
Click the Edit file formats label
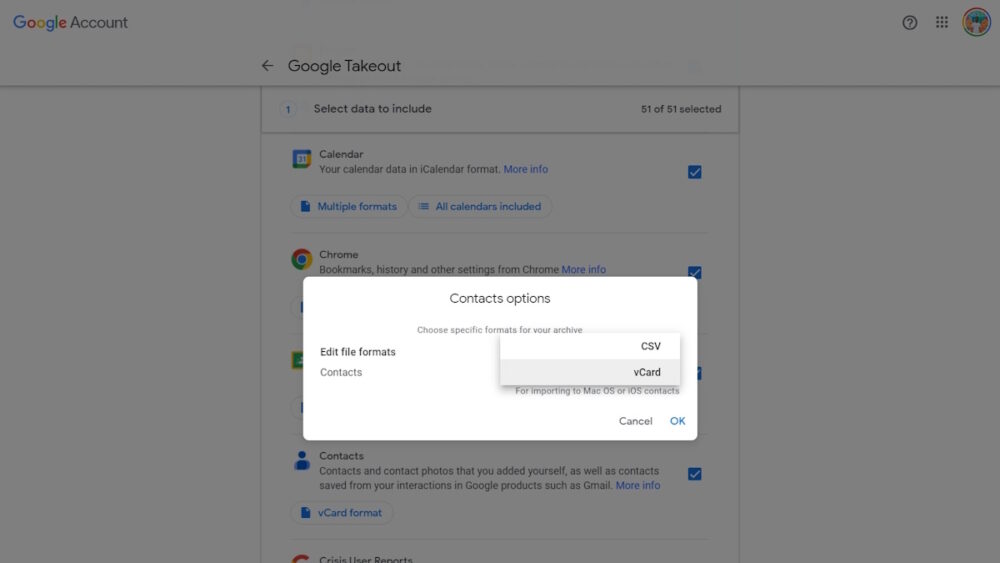[358, 352]
